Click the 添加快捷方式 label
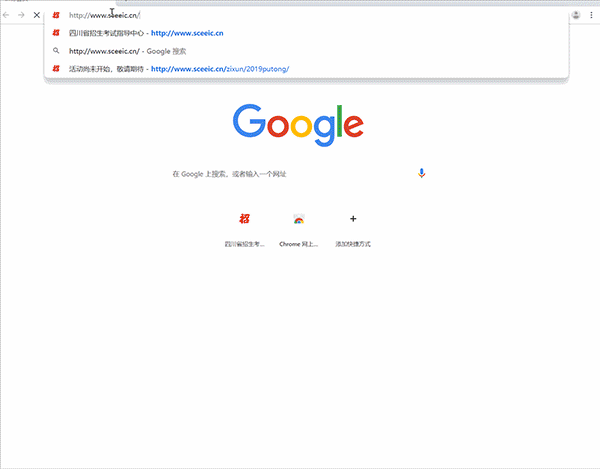 (x=353, y=244)
